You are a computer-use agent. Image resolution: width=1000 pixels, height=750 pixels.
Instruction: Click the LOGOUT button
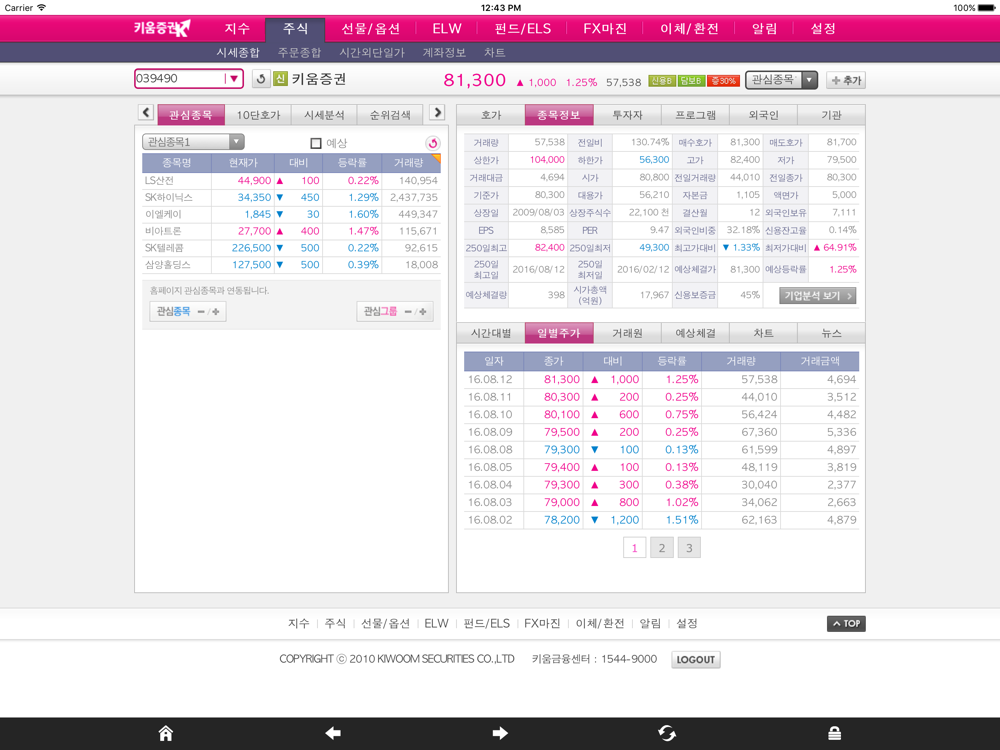pyautogui.click(x=696, y=659)
